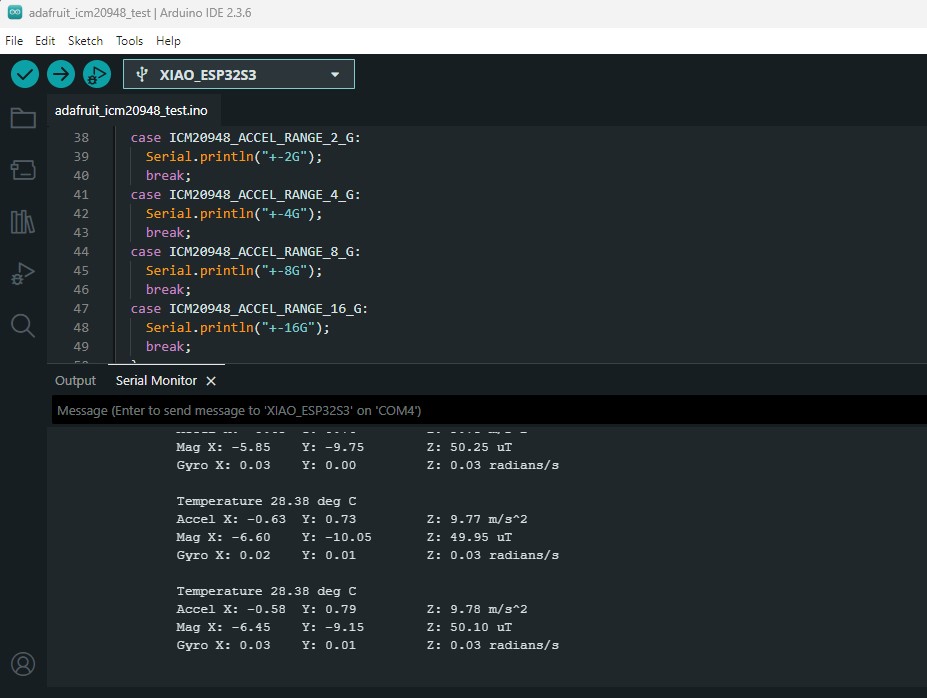
Task: Open the Debug panel in sidebar
Action: [23, 273]
